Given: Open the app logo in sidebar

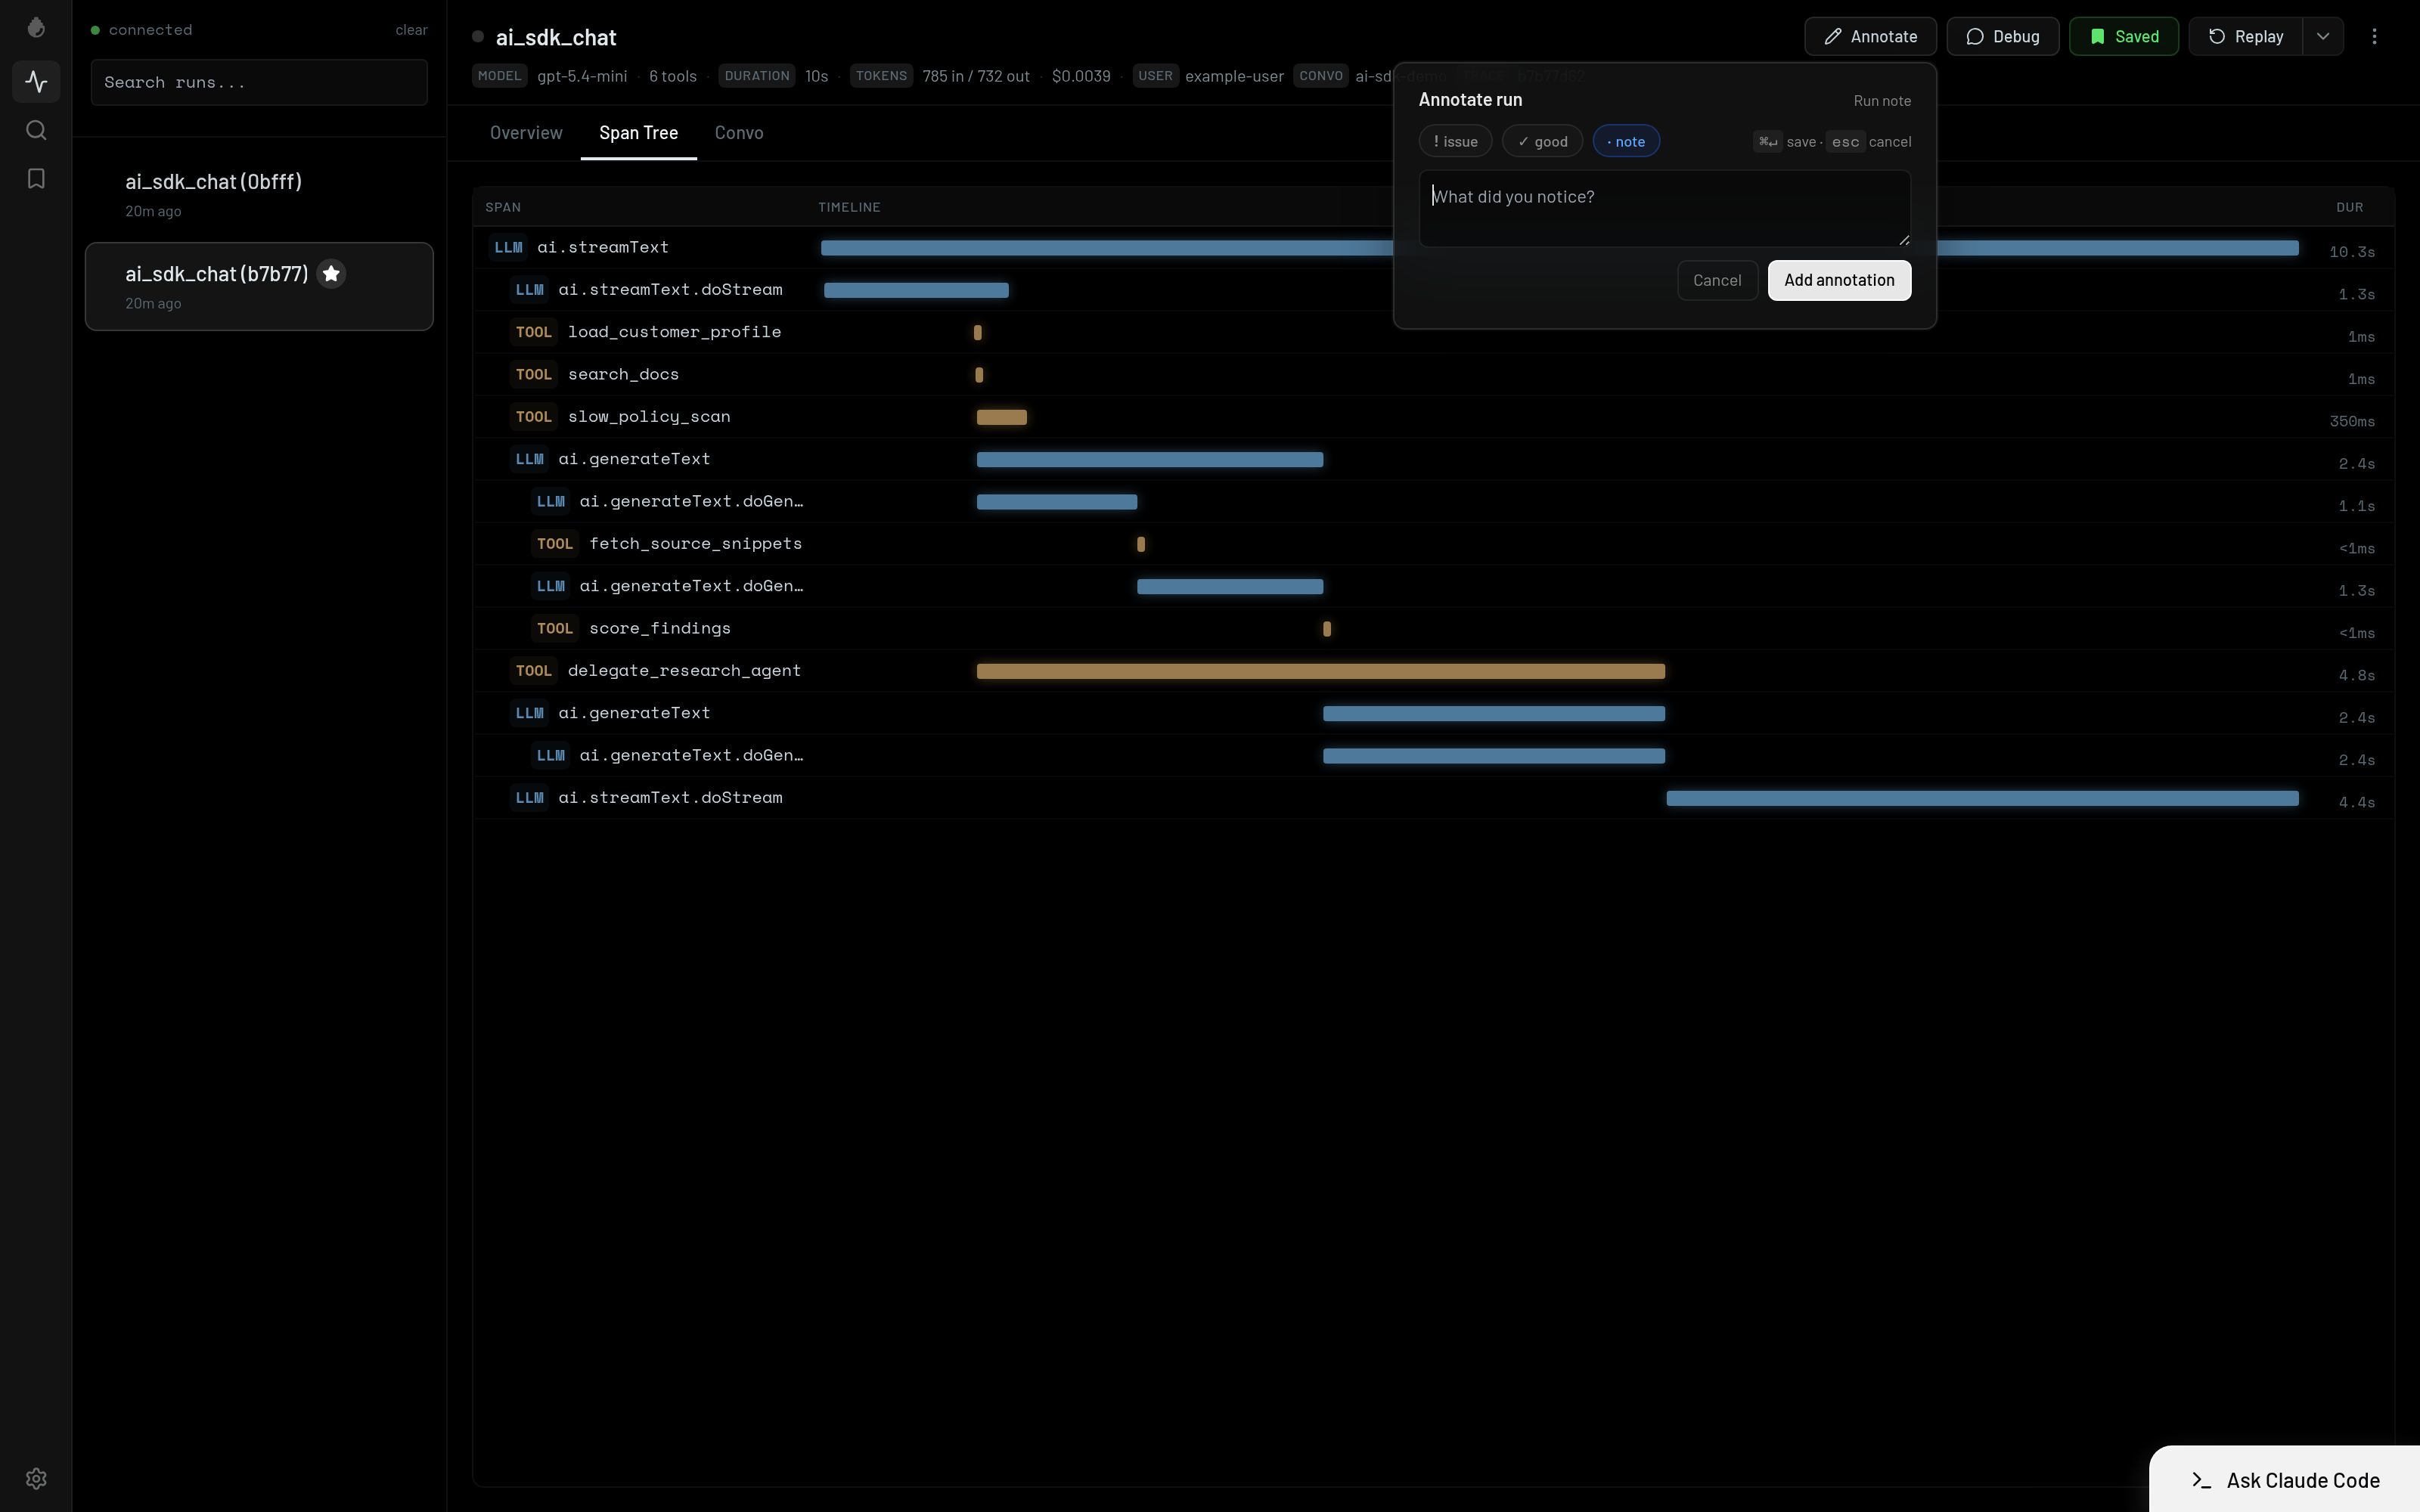Looking at the screenshot, I should click(x=36, y=28).
